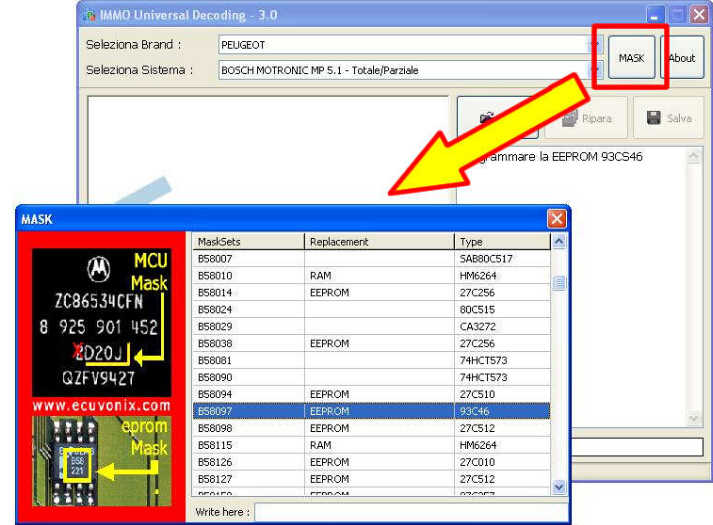The width and height of the screenshot is (713, 525).
Task: Select the B58126 mask set row
Action: click(x=372, y=462)
